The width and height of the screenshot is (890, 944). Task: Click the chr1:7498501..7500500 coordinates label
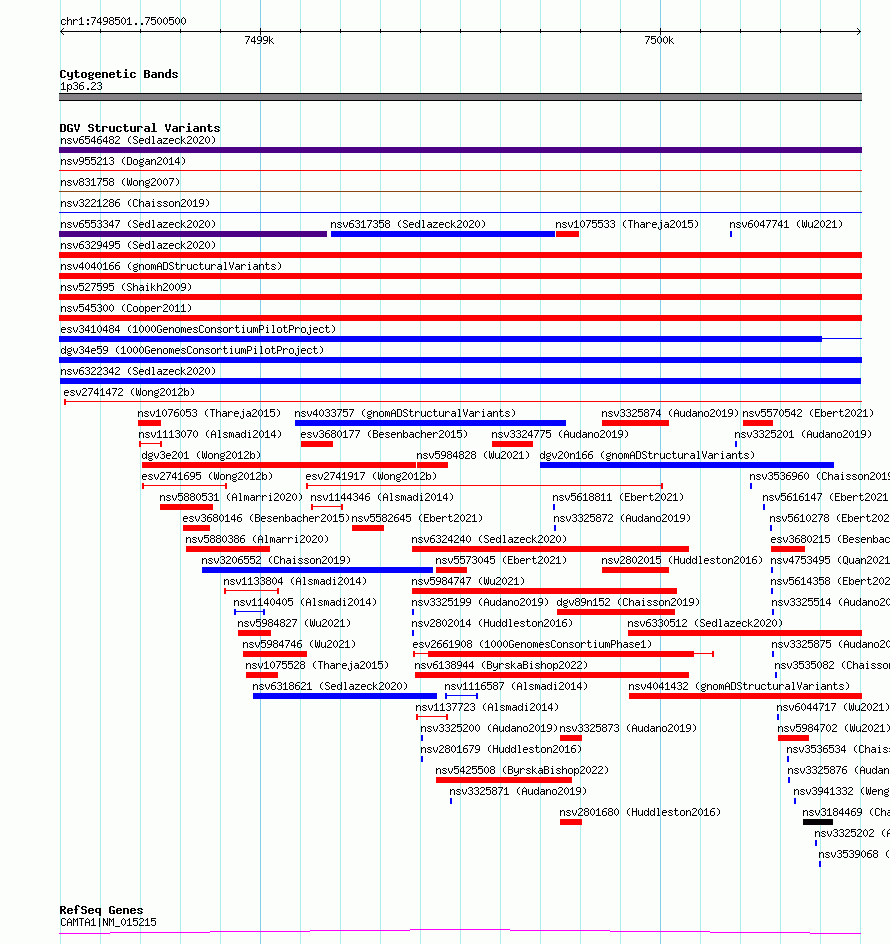click(x=123, y=21)
